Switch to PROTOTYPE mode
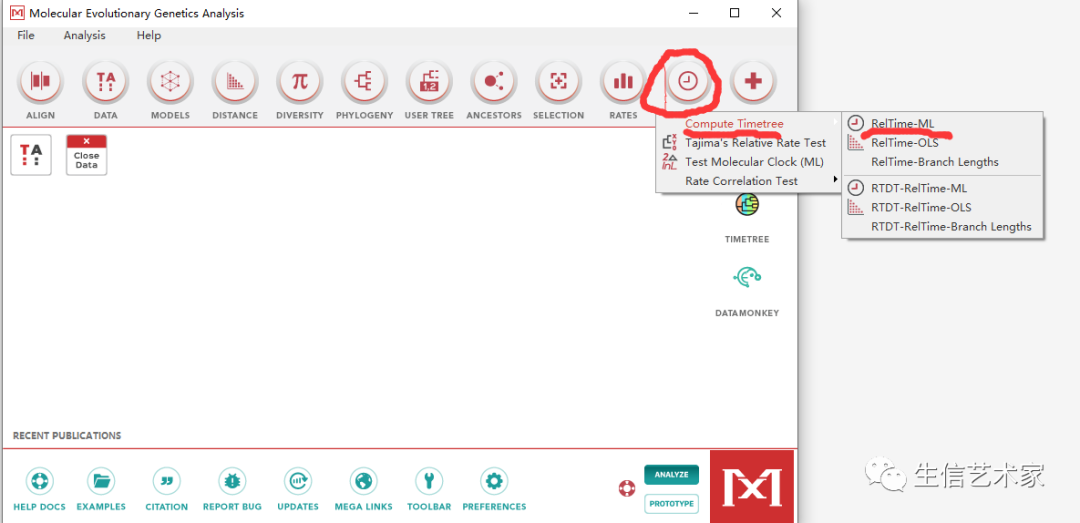Viewport: 1080px width, 523px height. 672,504
